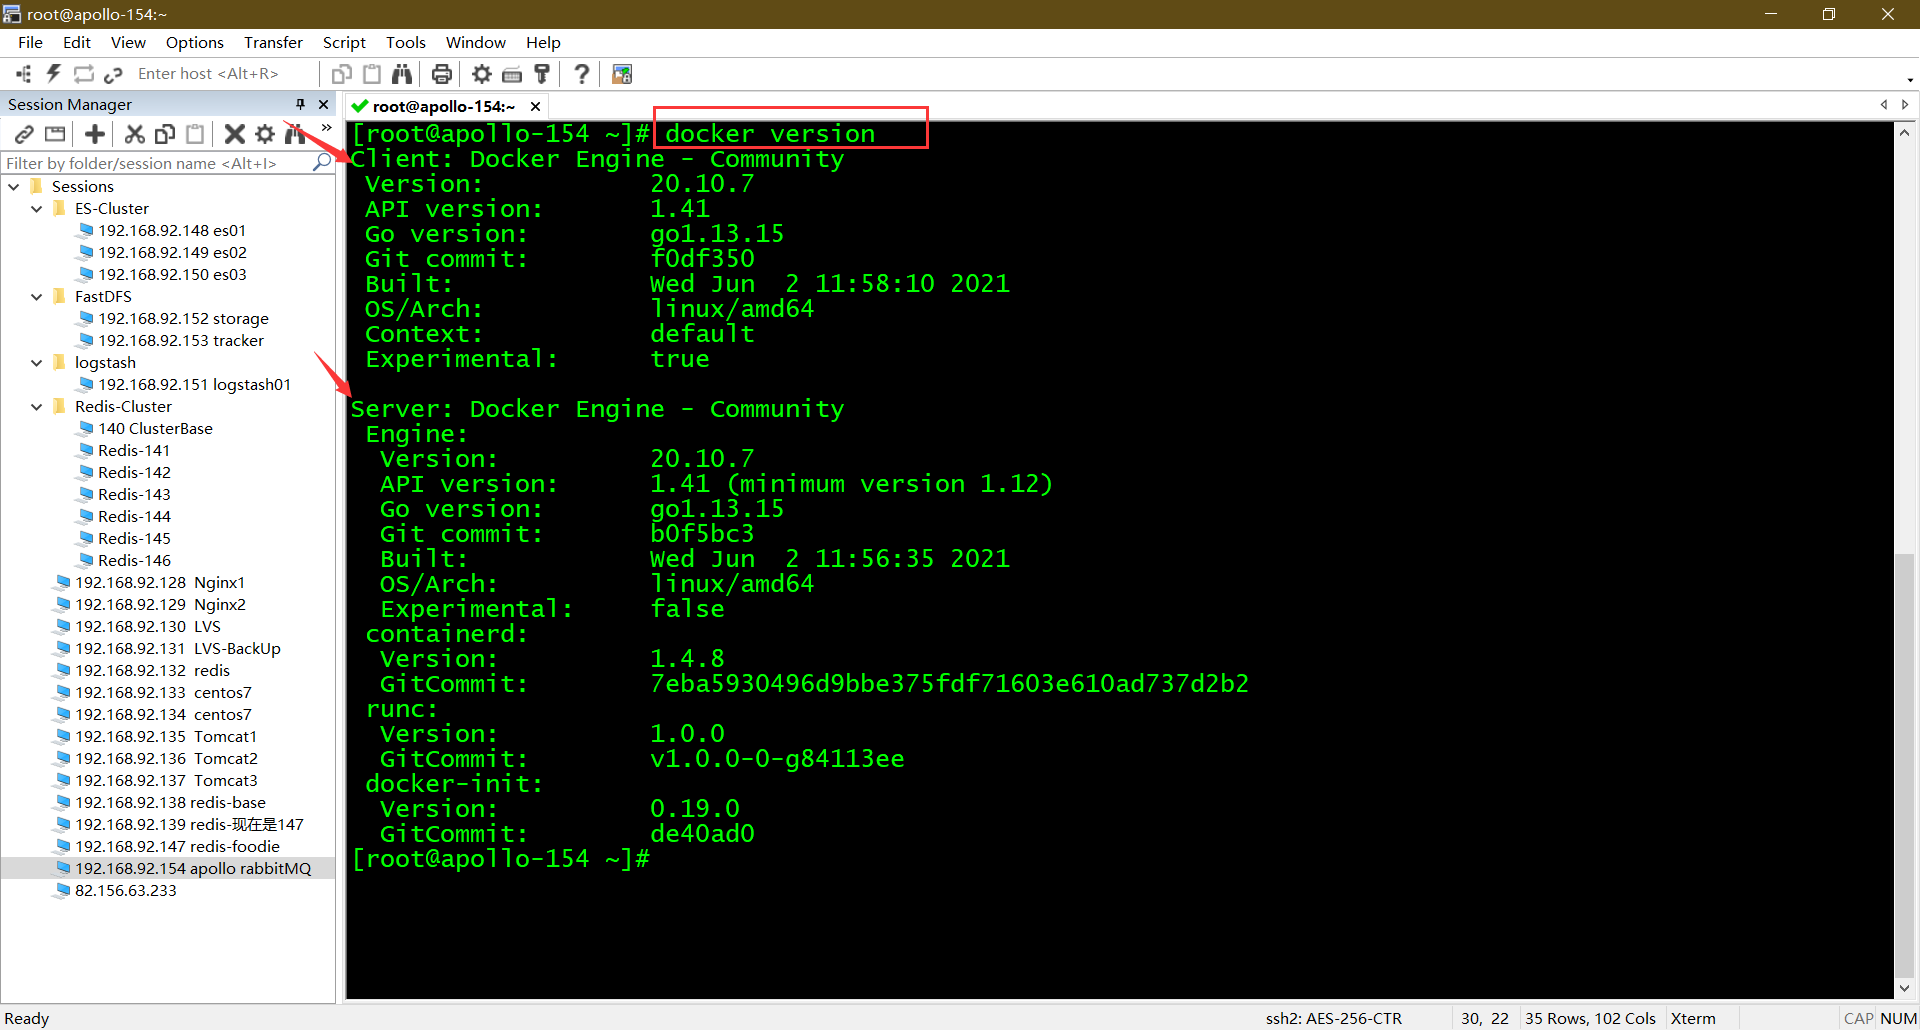The width and height of the screenshot is (1920, 1030).
Task: Select session 192.168.92.152 storage
Action: [183, 319]
